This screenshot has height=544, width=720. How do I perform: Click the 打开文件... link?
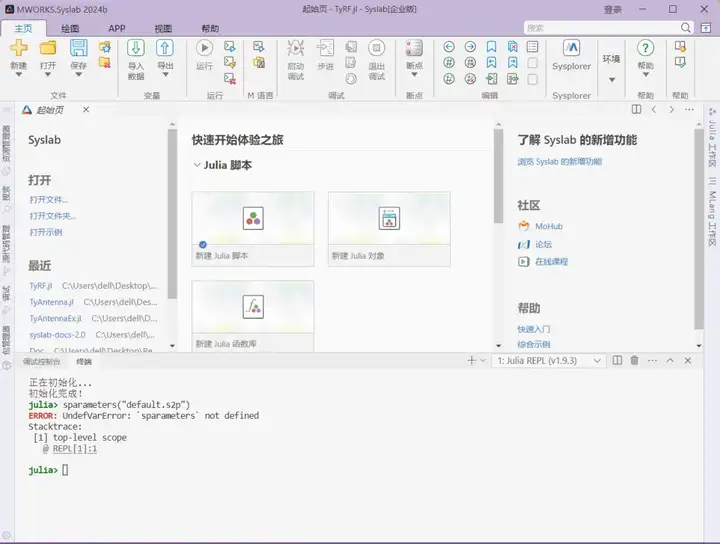[x=49, y=199]
